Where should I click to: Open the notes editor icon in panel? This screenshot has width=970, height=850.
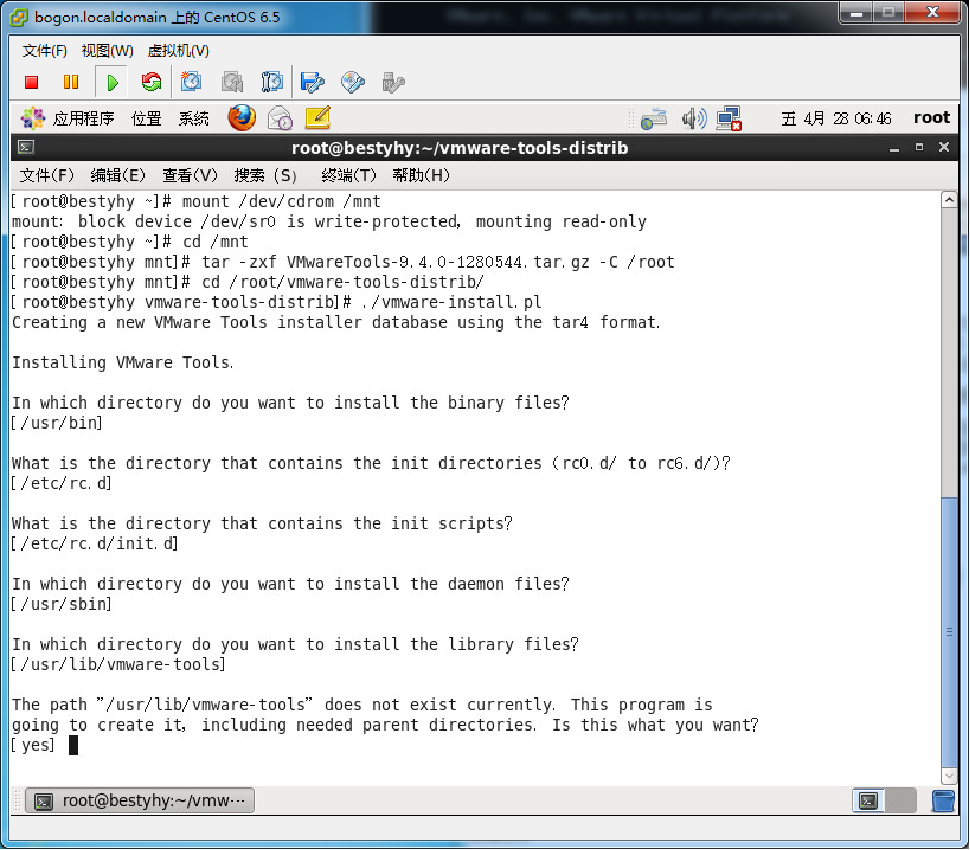tap(319, 118)
